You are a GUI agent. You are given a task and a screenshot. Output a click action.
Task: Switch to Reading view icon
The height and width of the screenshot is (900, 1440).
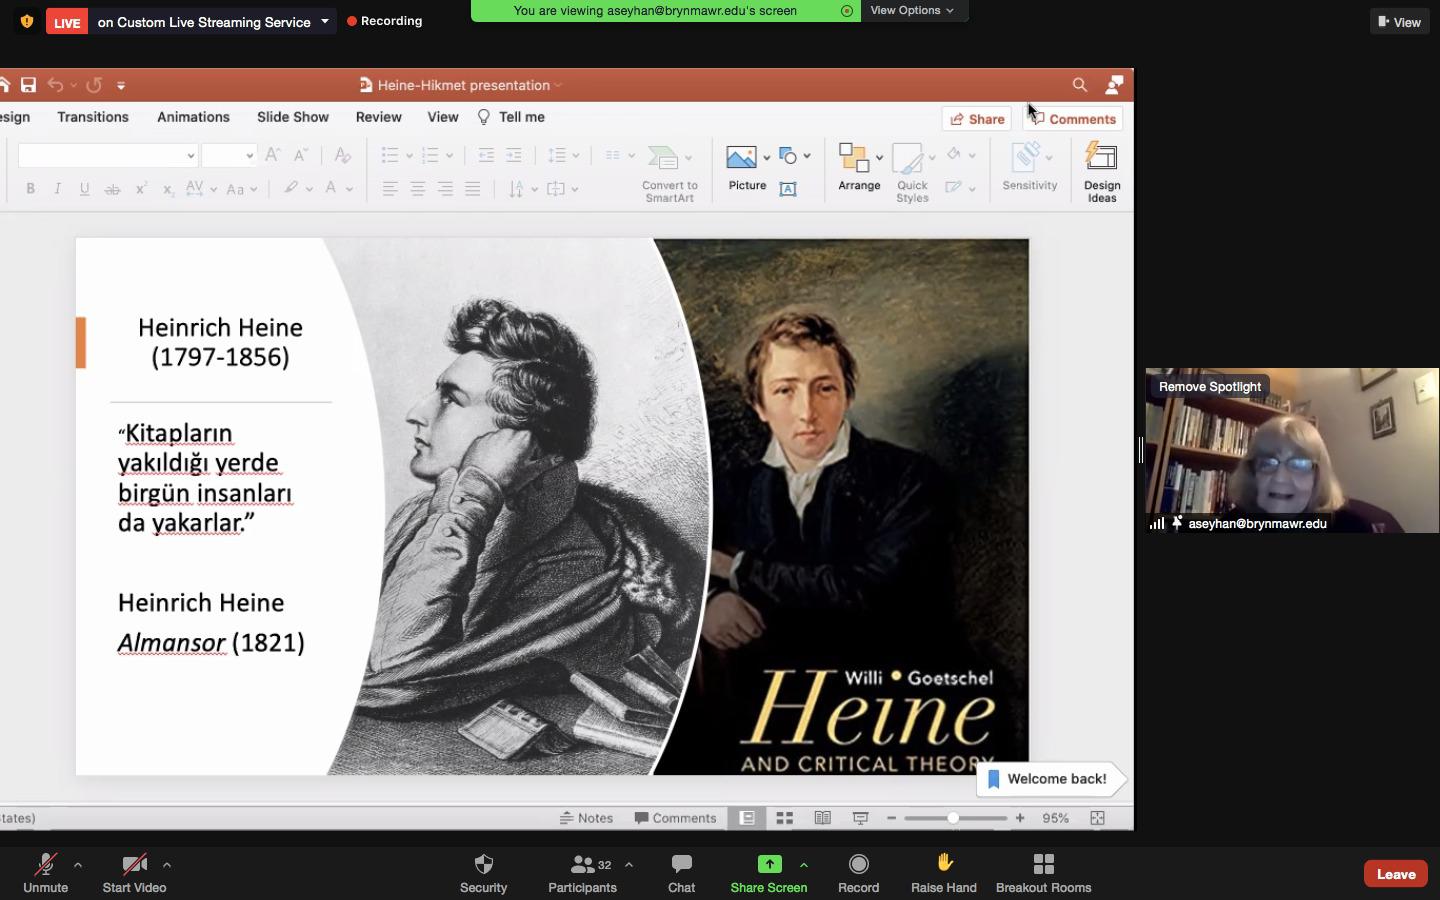[822, 818]
